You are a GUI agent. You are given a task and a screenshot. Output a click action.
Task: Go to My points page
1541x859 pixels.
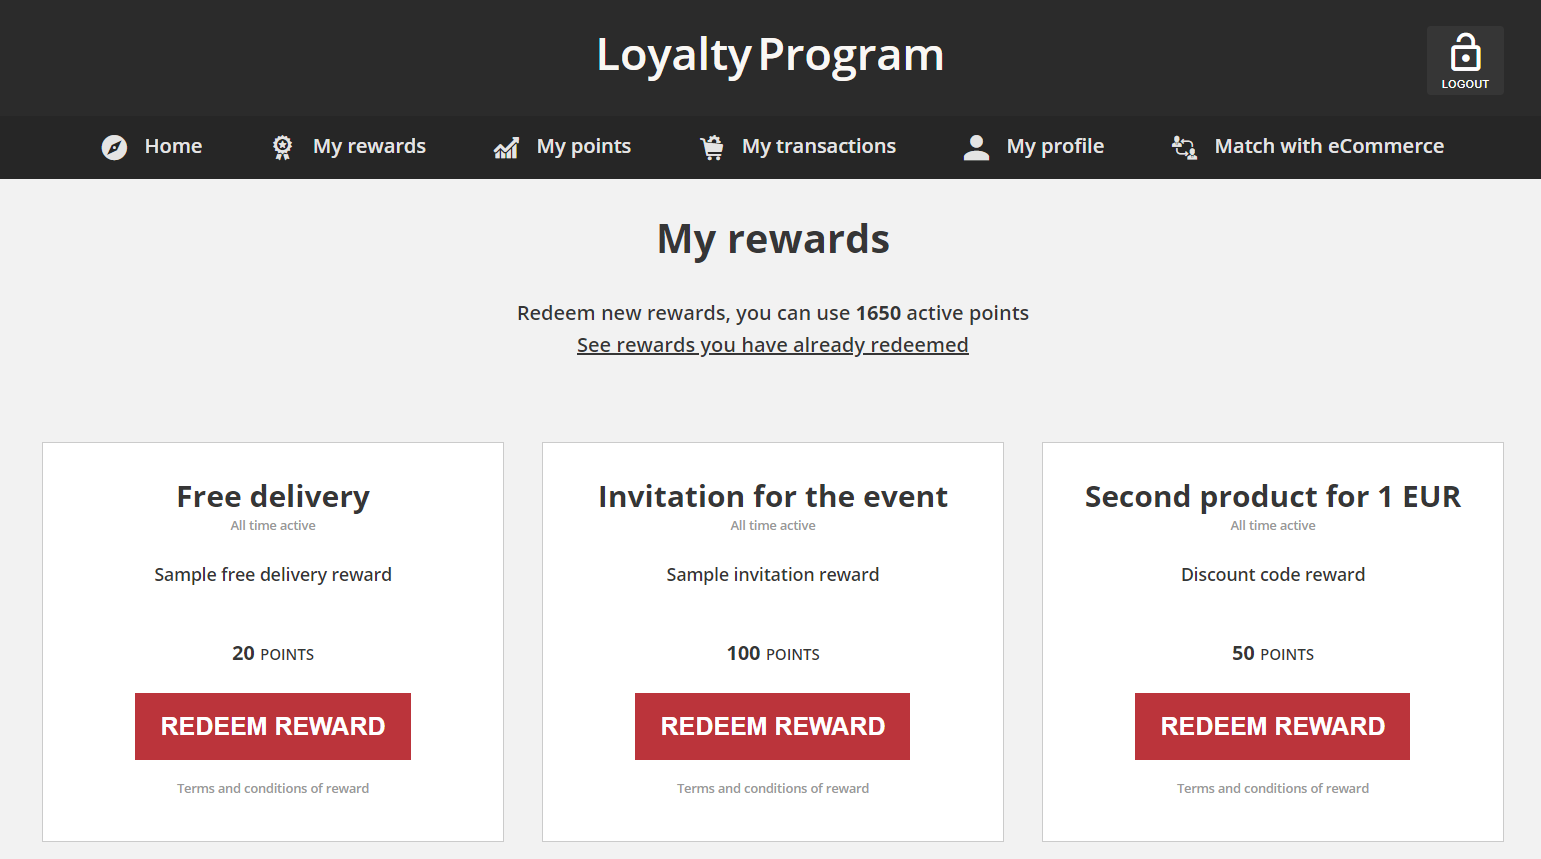pyautogui.click(x=584, y=146)
